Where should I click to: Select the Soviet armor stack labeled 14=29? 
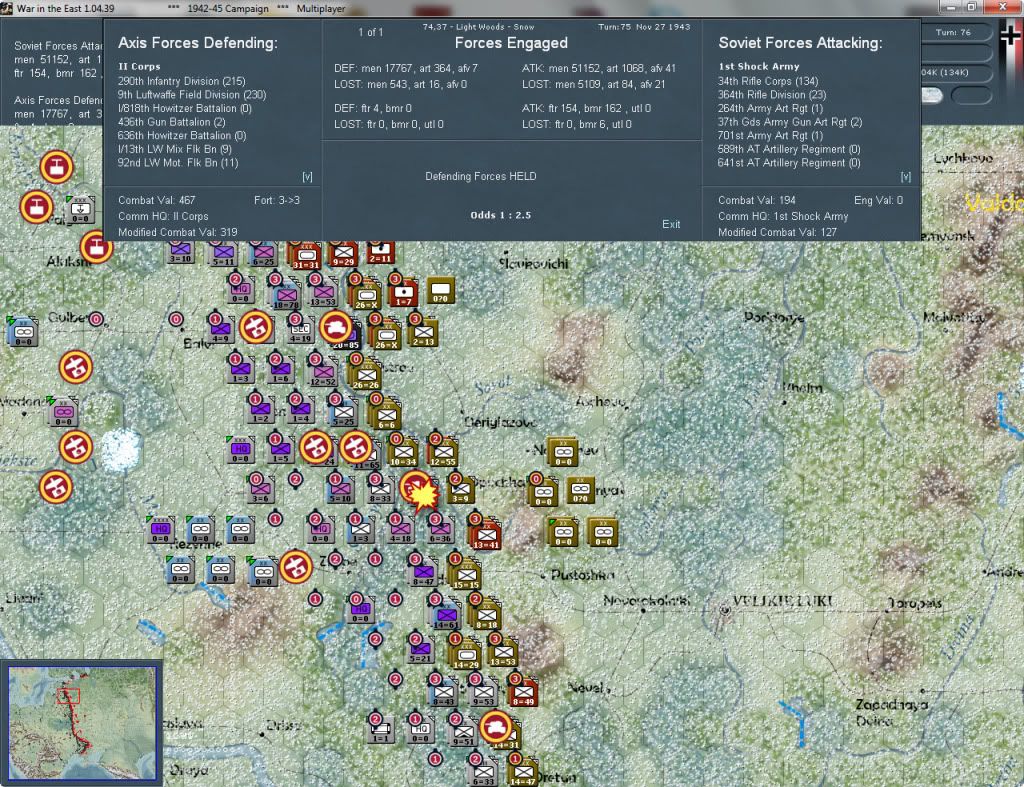point(466,655)
